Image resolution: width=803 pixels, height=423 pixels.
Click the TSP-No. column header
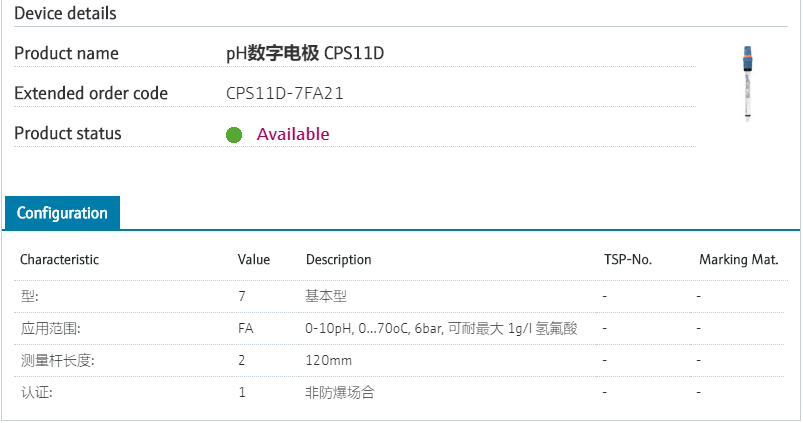[628, 260]
